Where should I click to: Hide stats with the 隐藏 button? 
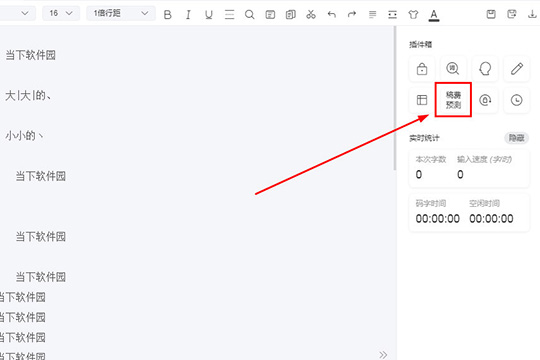click(517, 138)
